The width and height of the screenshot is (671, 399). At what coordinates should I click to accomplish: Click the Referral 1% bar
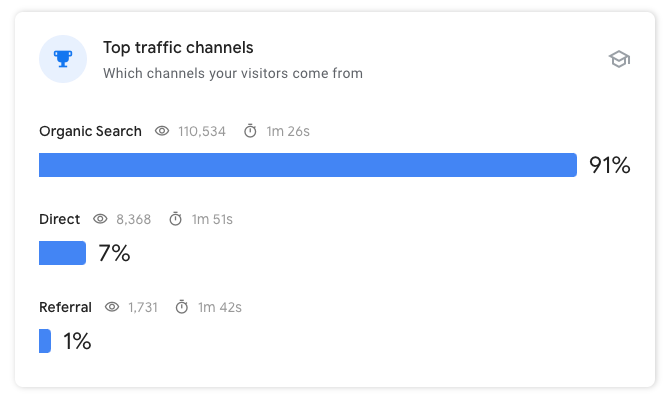click(45, 341)
